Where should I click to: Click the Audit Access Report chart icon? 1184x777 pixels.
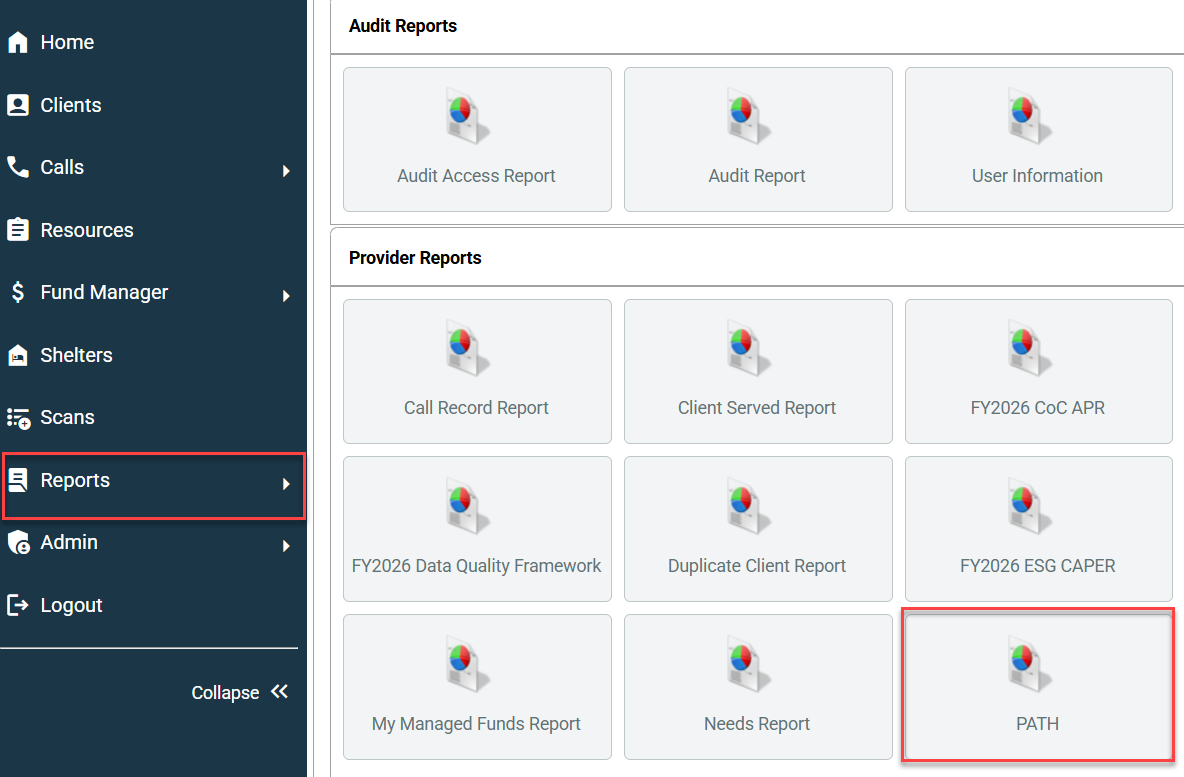[467, 115]
